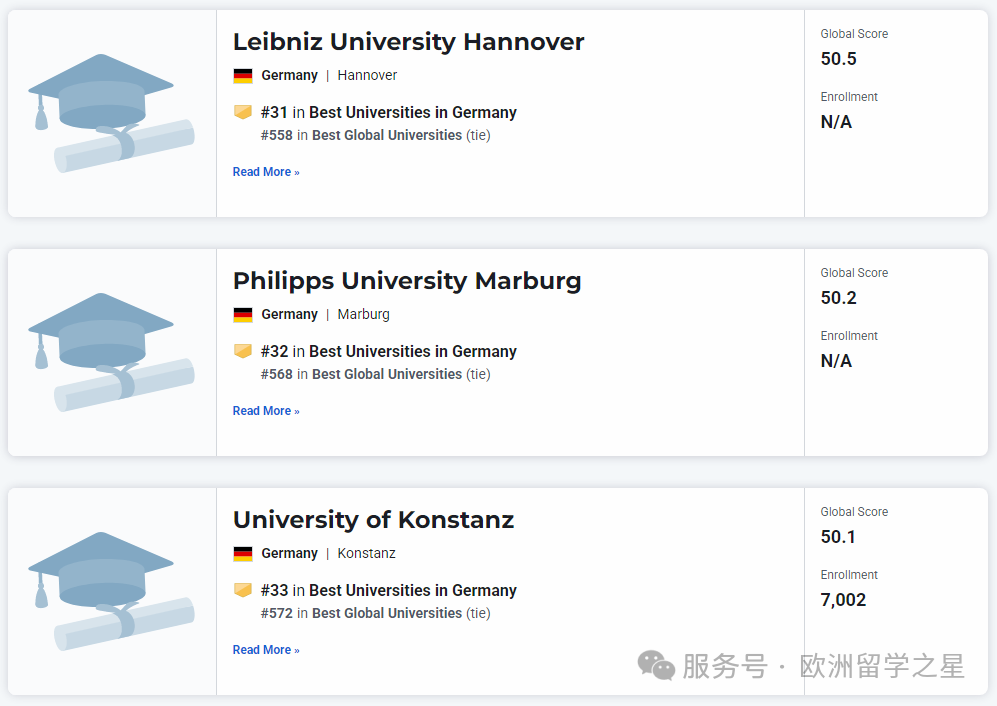Image resolution: width=997 pixels, height=706 pixels.
Task: Click the ranking badge icon beside #33
Action: click(243, 590)
